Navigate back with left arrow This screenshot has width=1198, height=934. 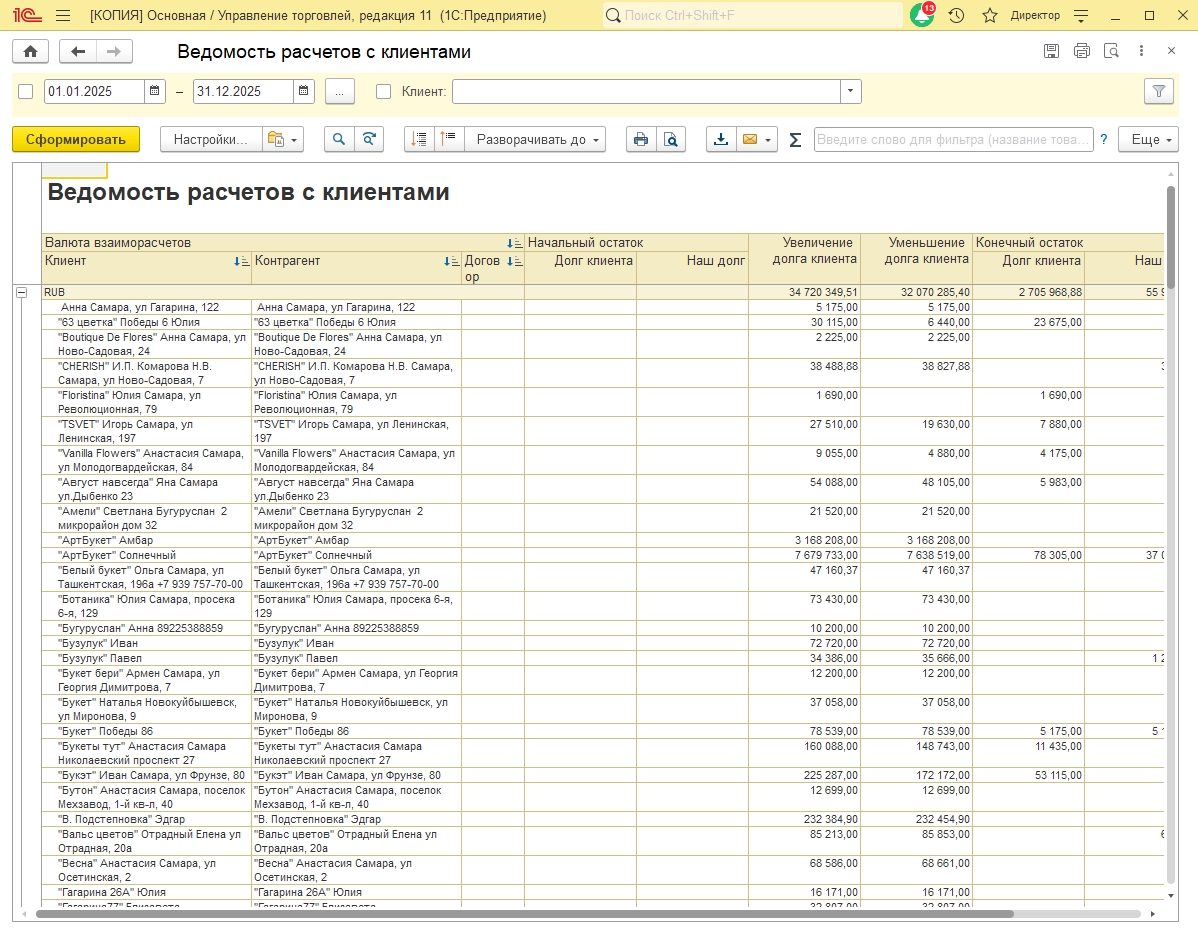(x=77, y=51)
